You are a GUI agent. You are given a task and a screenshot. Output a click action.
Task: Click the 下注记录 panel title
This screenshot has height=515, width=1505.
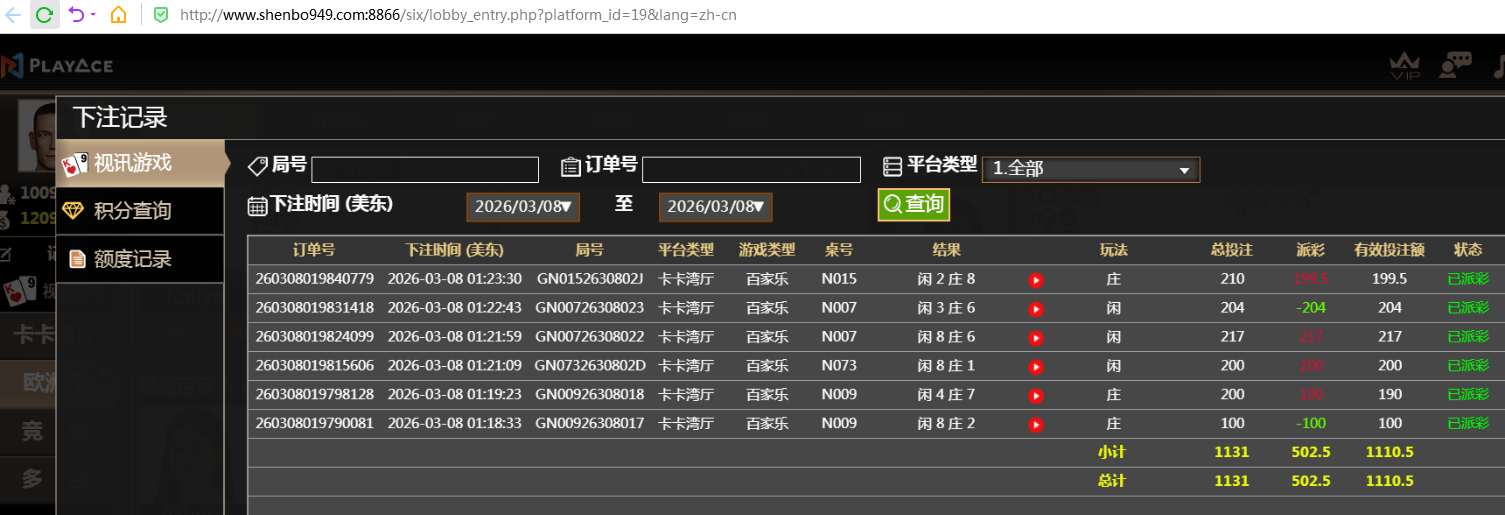pos(120,118)
